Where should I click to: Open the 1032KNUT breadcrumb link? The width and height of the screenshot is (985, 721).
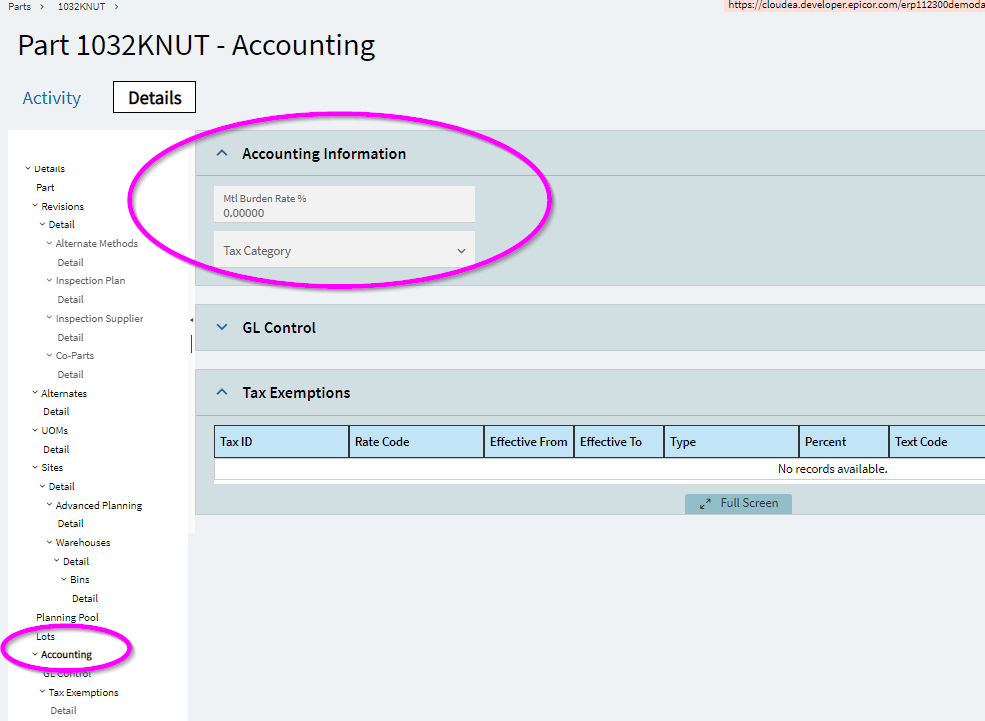[x=81, y=6]
